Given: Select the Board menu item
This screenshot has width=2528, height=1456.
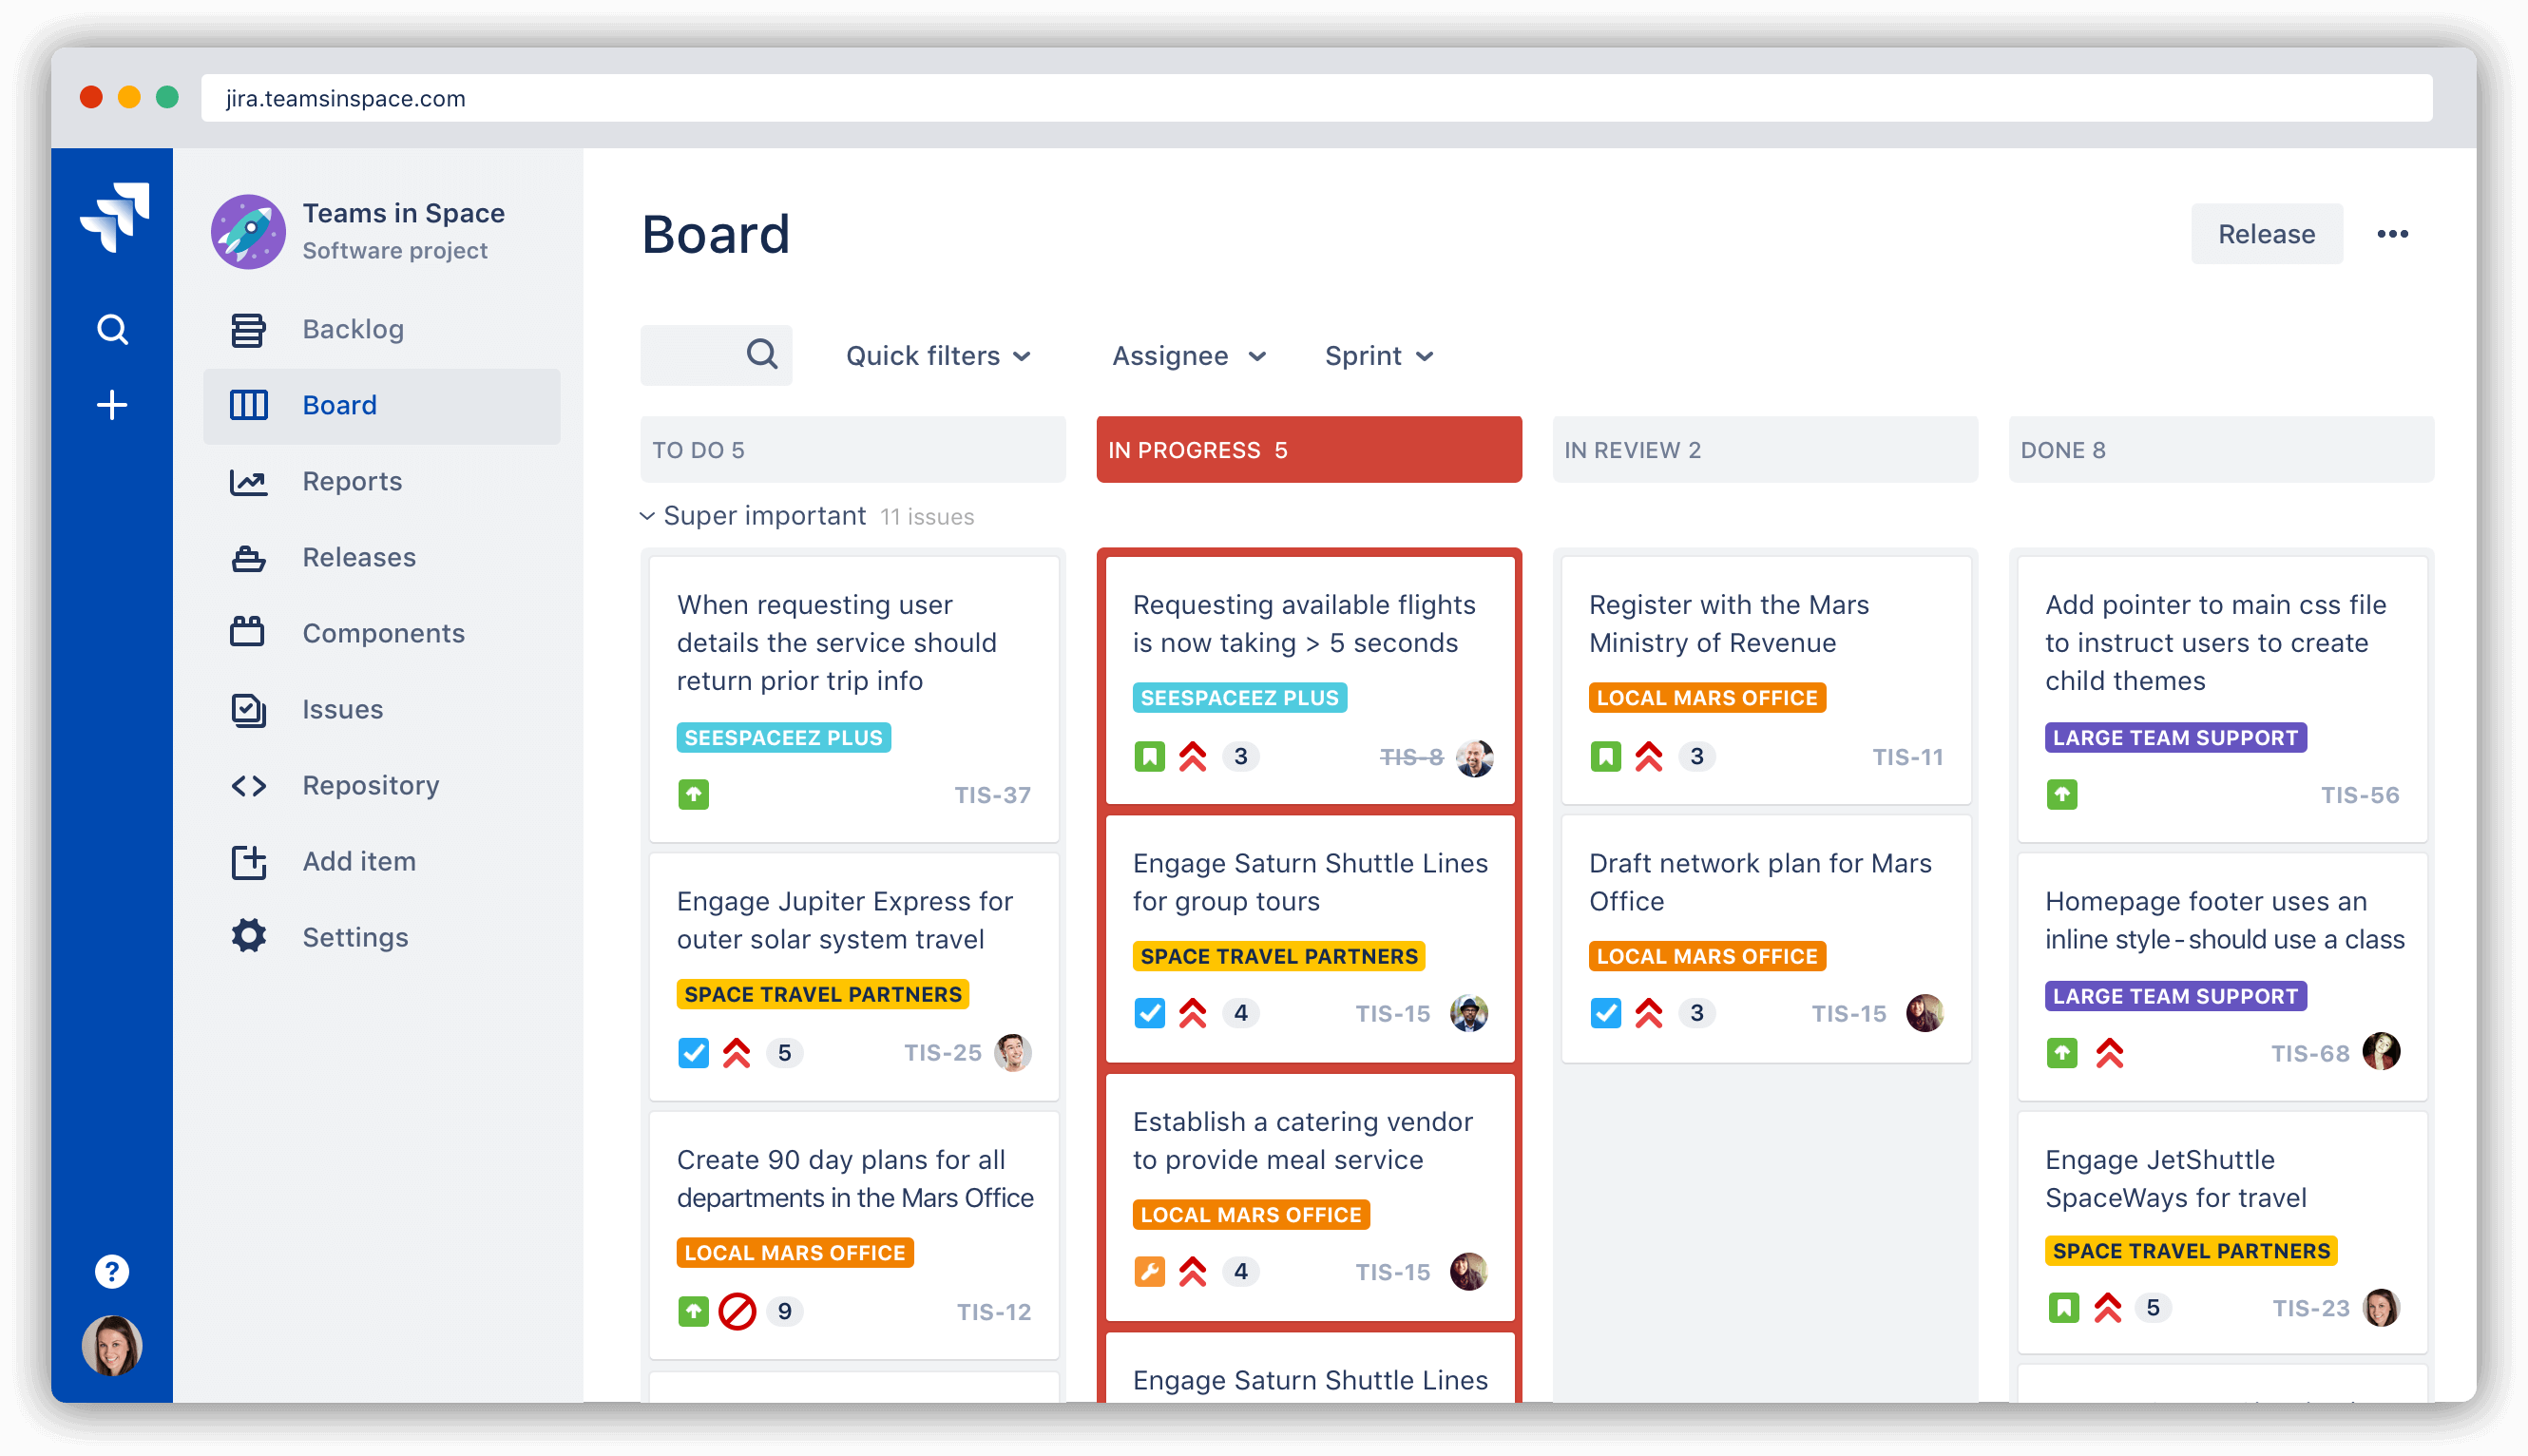Looking at the screenshot, I should [x=338, y=404].
